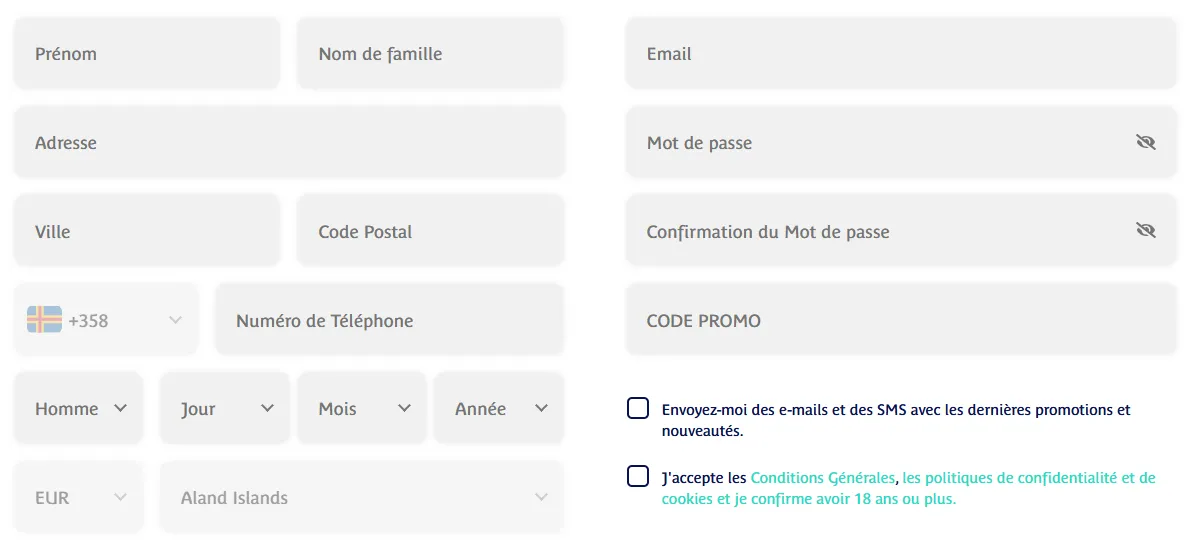The width and height of the screenshot is (1194, 553).
Task: Enable promotional e-mails and SMS checkbox
Action: [x=638, y=408]
